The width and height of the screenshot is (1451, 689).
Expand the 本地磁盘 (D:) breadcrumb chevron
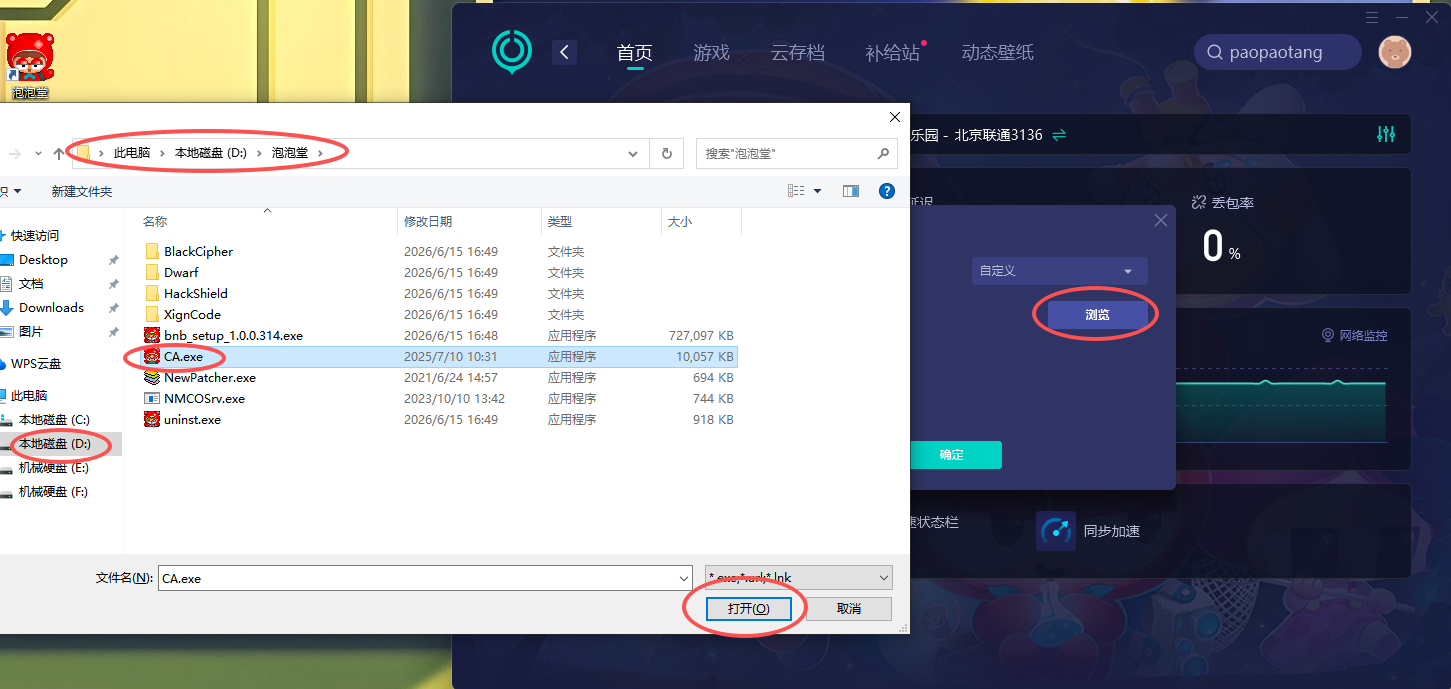pos(258,153)
